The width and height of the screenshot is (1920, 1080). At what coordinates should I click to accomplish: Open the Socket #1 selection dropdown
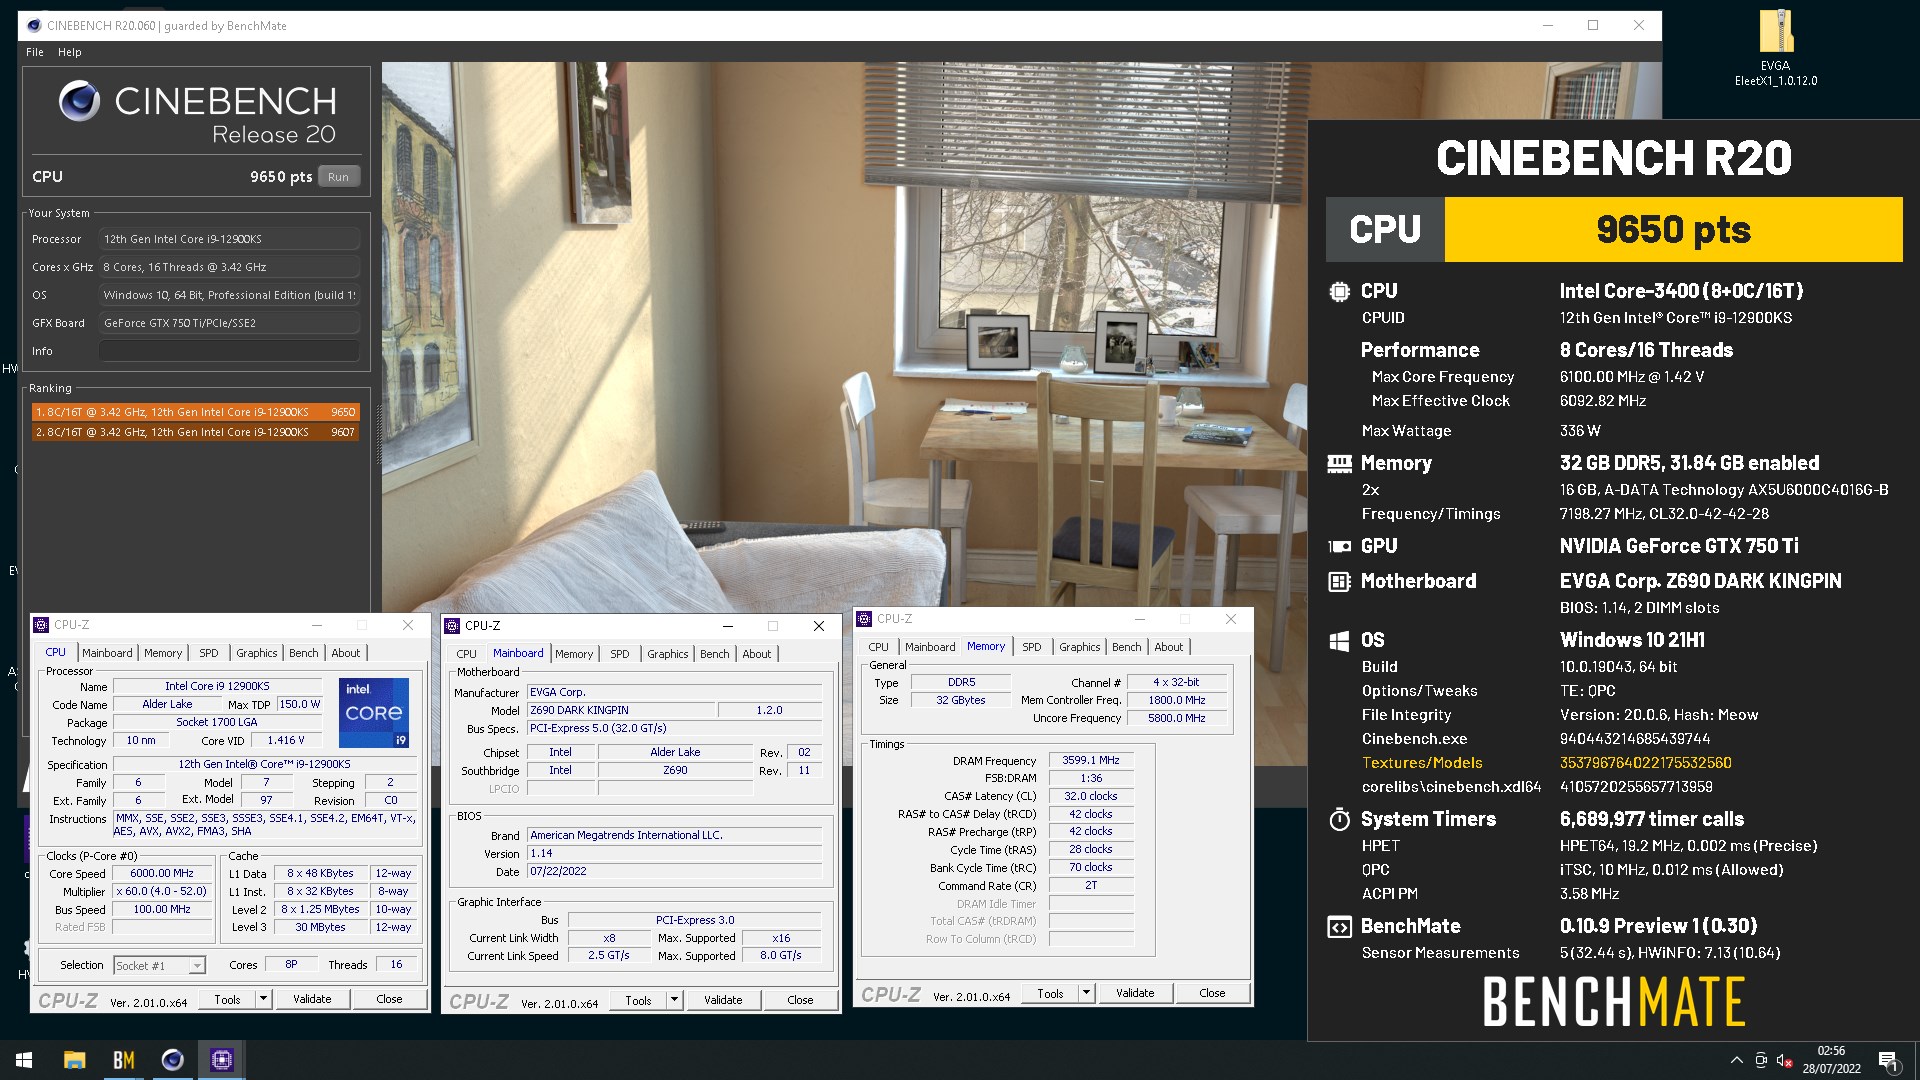click(159, 966)
